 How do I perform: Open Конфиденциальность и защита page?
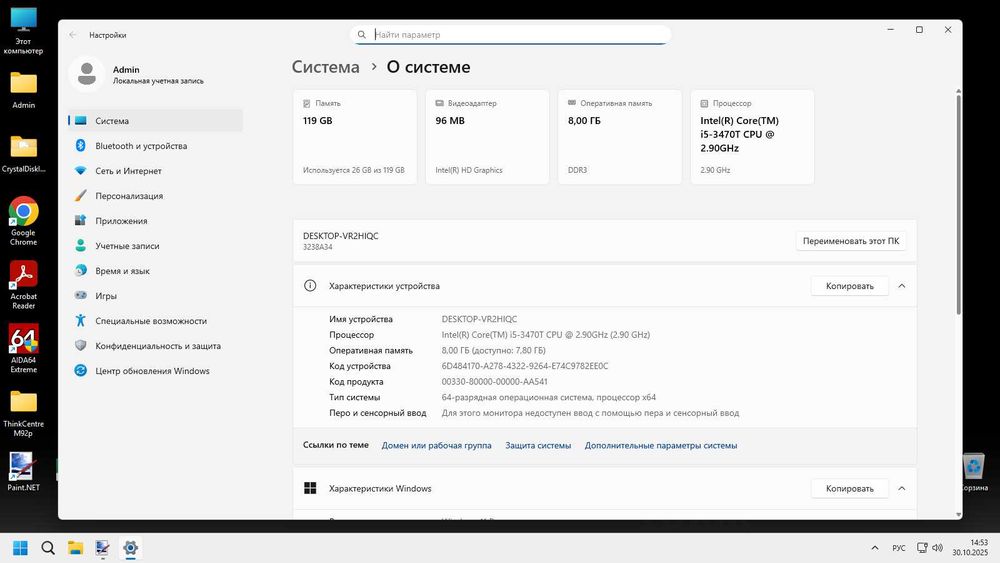click(158, 346)
